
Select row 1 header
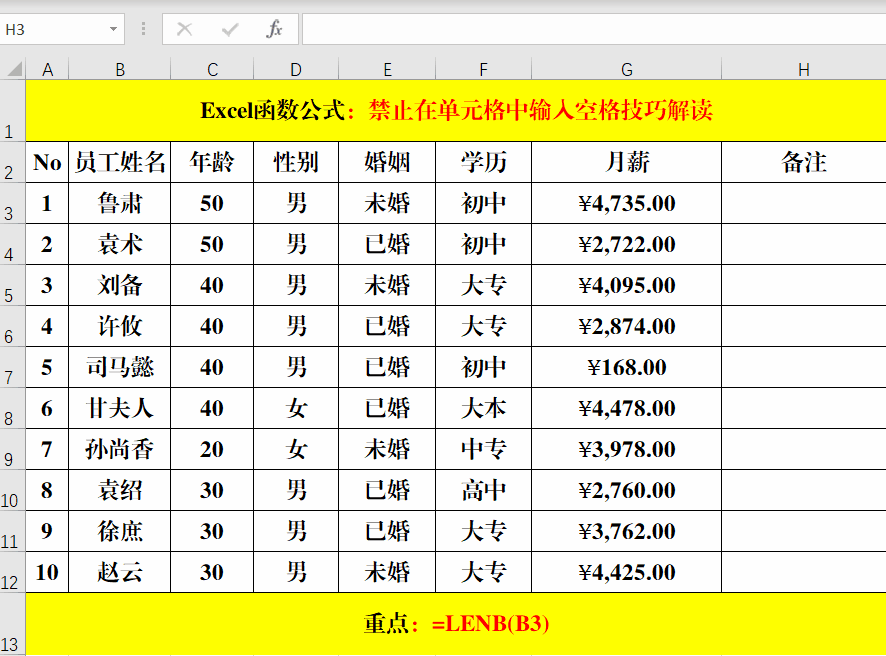tap(12, 111)
